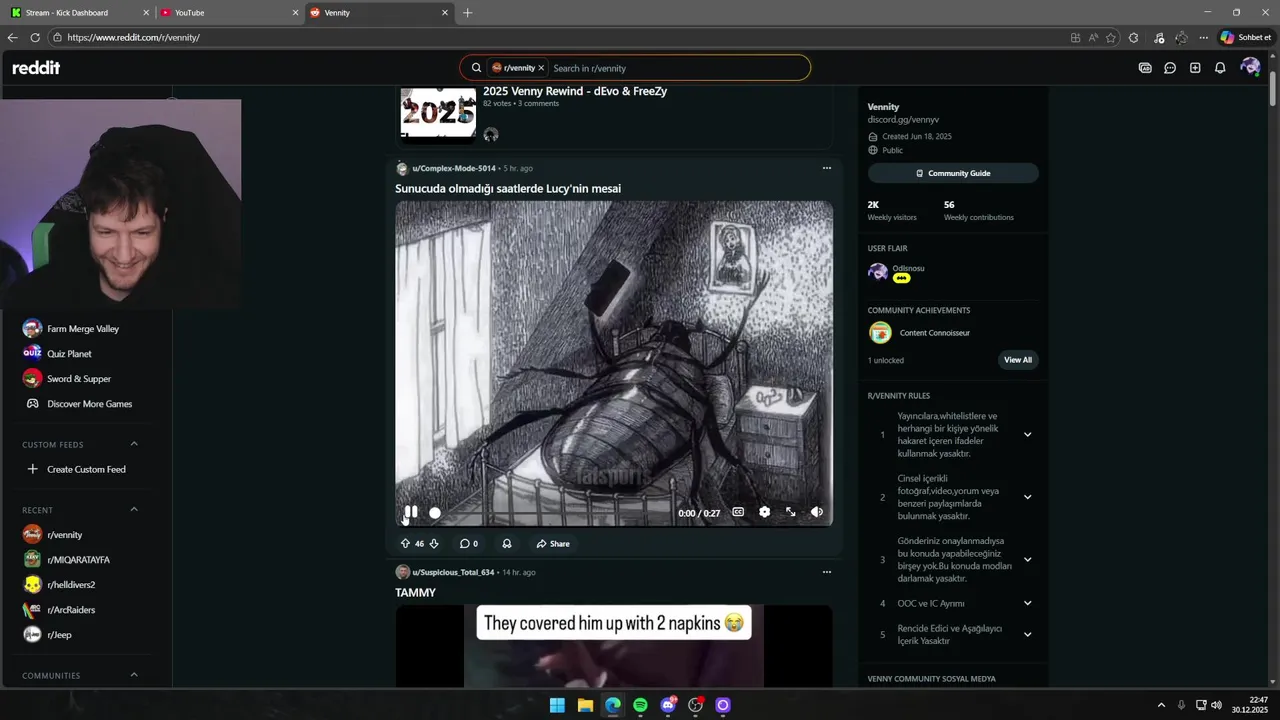
Task: Open Windows Start menu
Action: click(x=557, y=705)
